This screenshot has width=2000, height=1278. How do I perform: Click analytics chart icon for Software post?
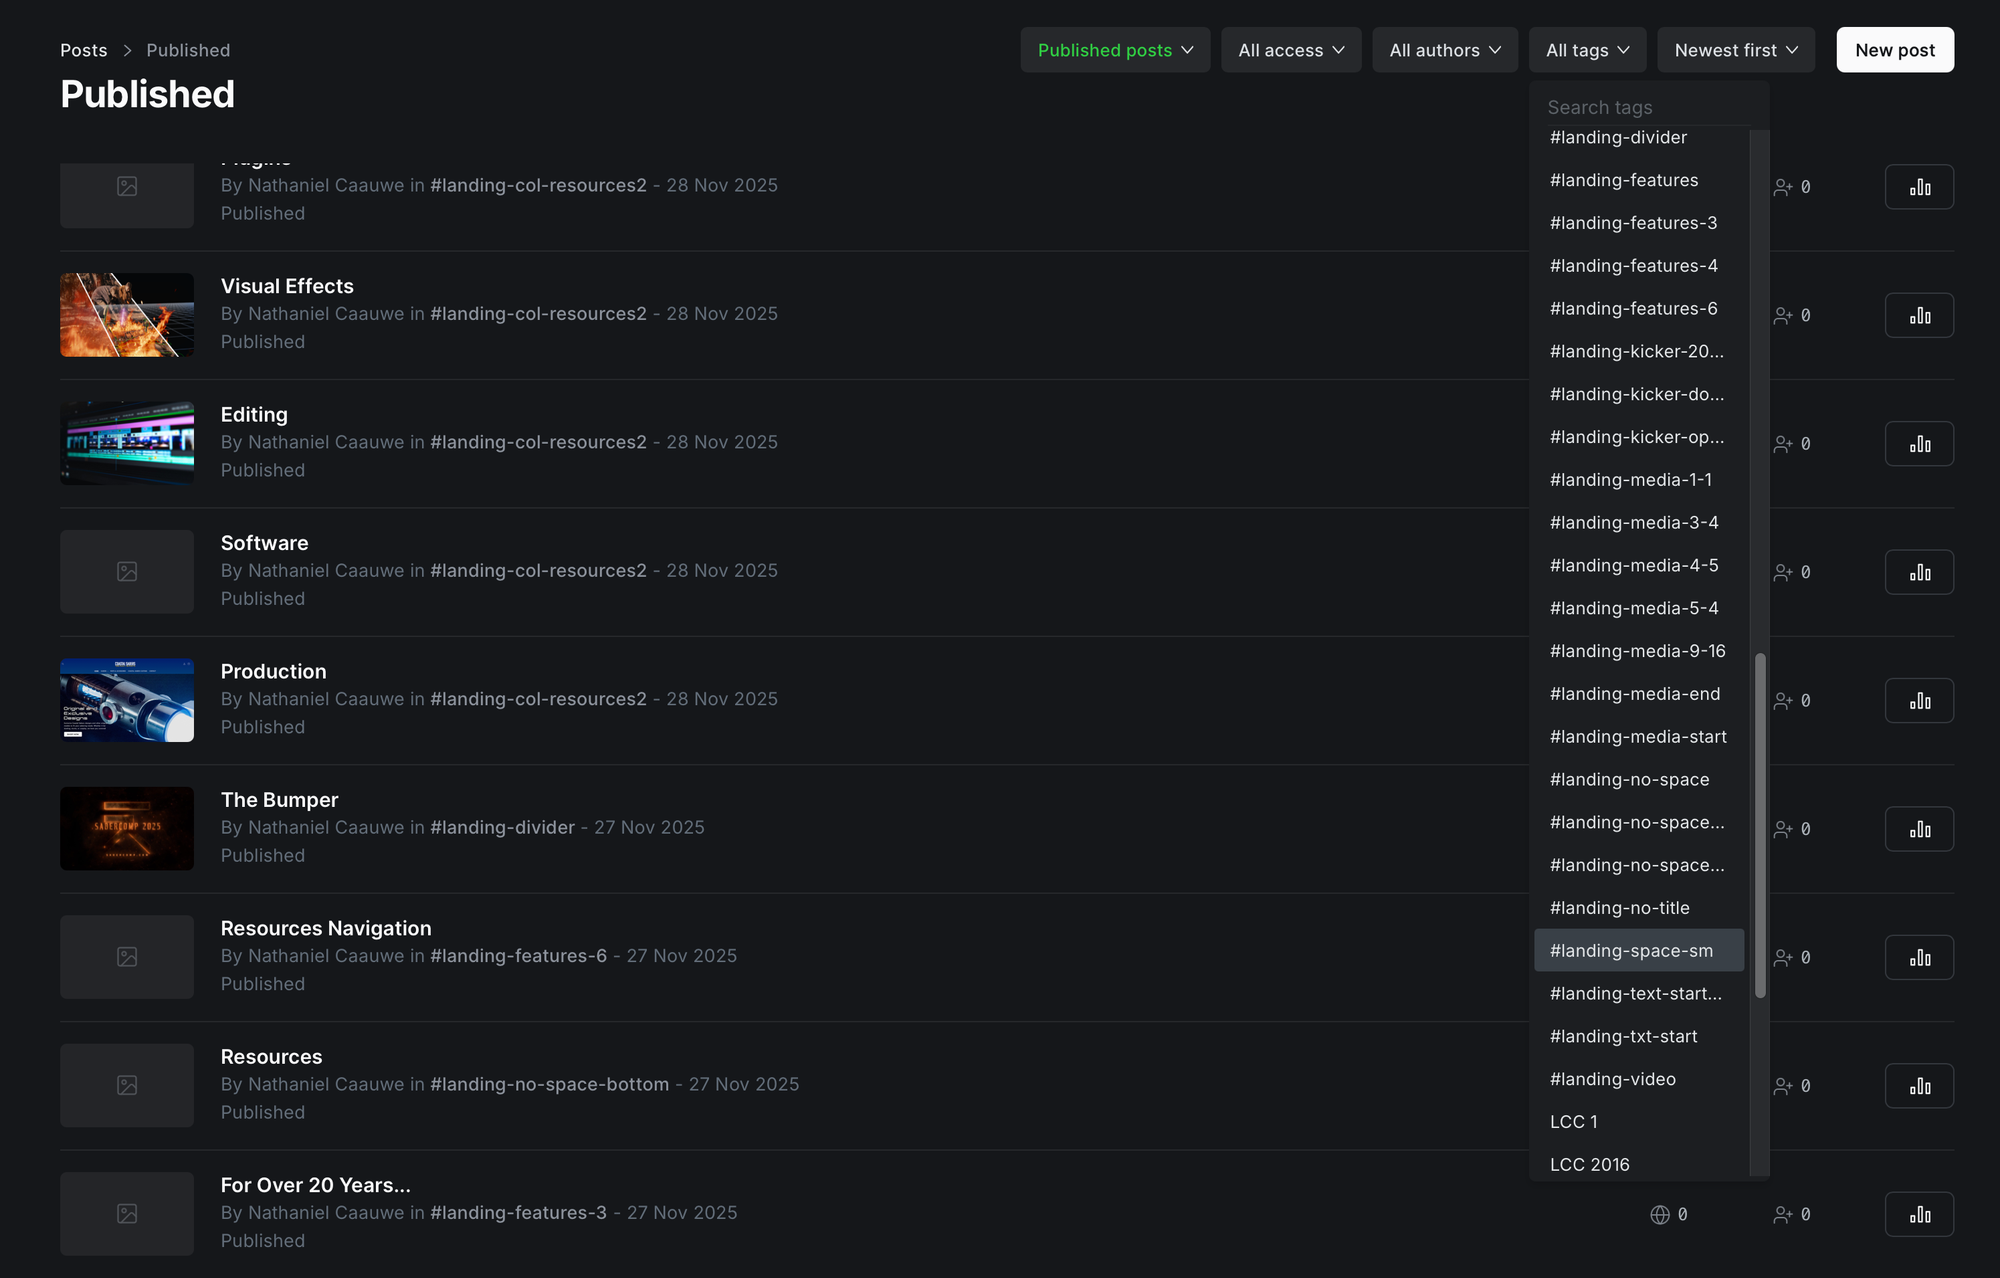[x=1919, y=572]
